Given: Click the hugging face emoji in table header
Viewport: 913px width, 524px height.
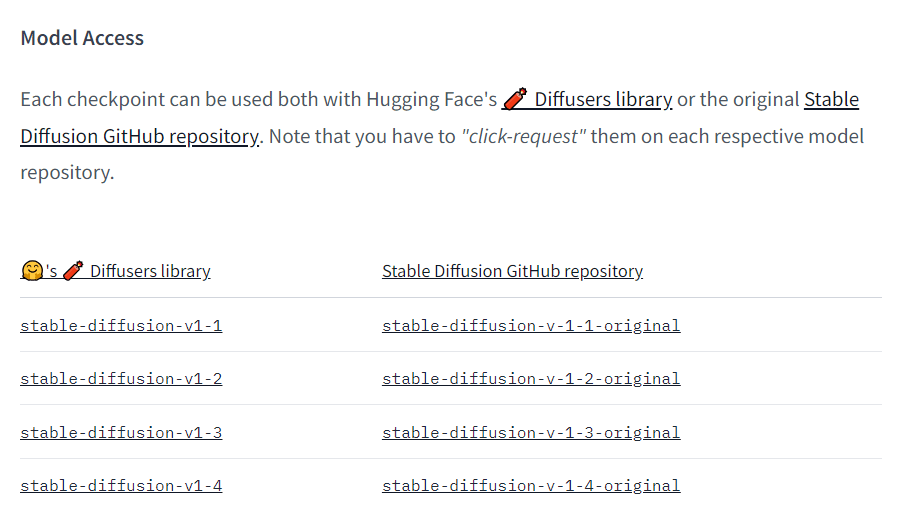Looking at the screenshot, I should click(x=32, y=271).
